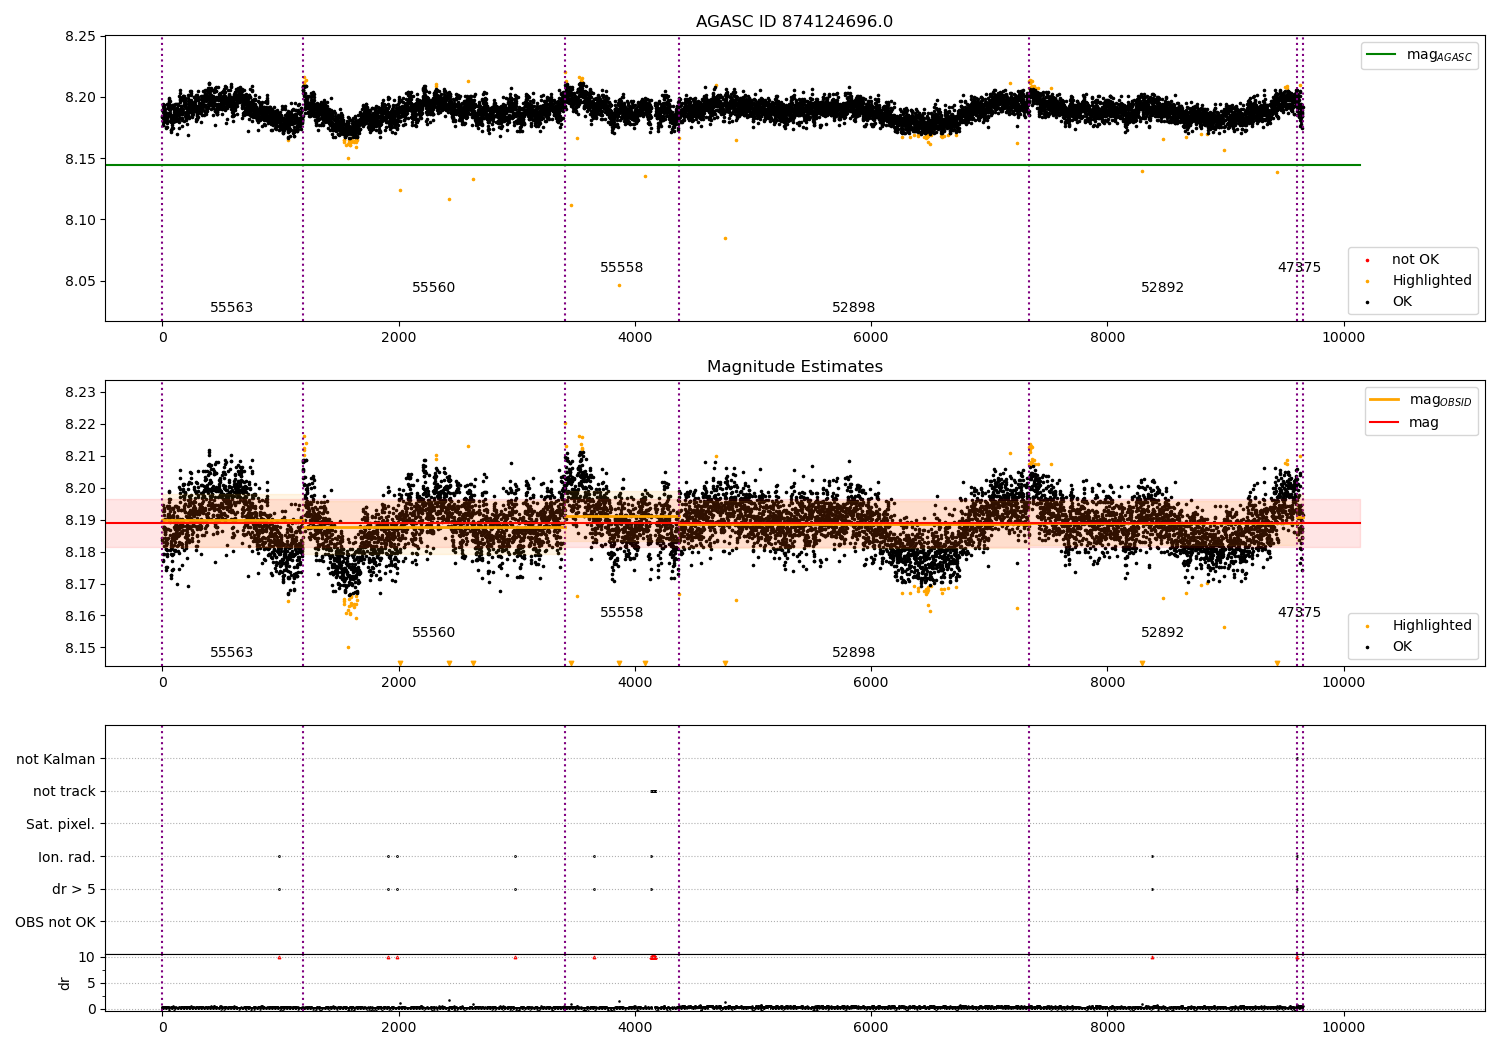Click the "OK" legend entry in middle plot

point(1402,647)
